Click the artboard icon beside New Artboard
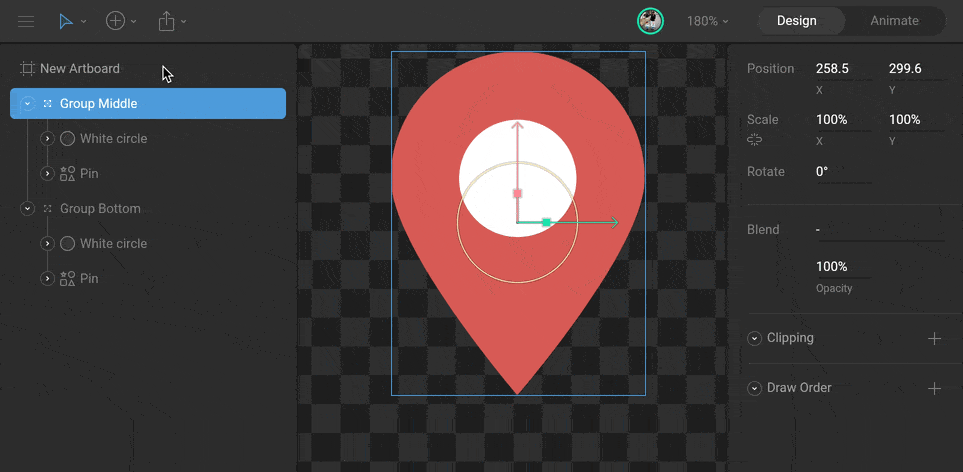 click(27, 69)
